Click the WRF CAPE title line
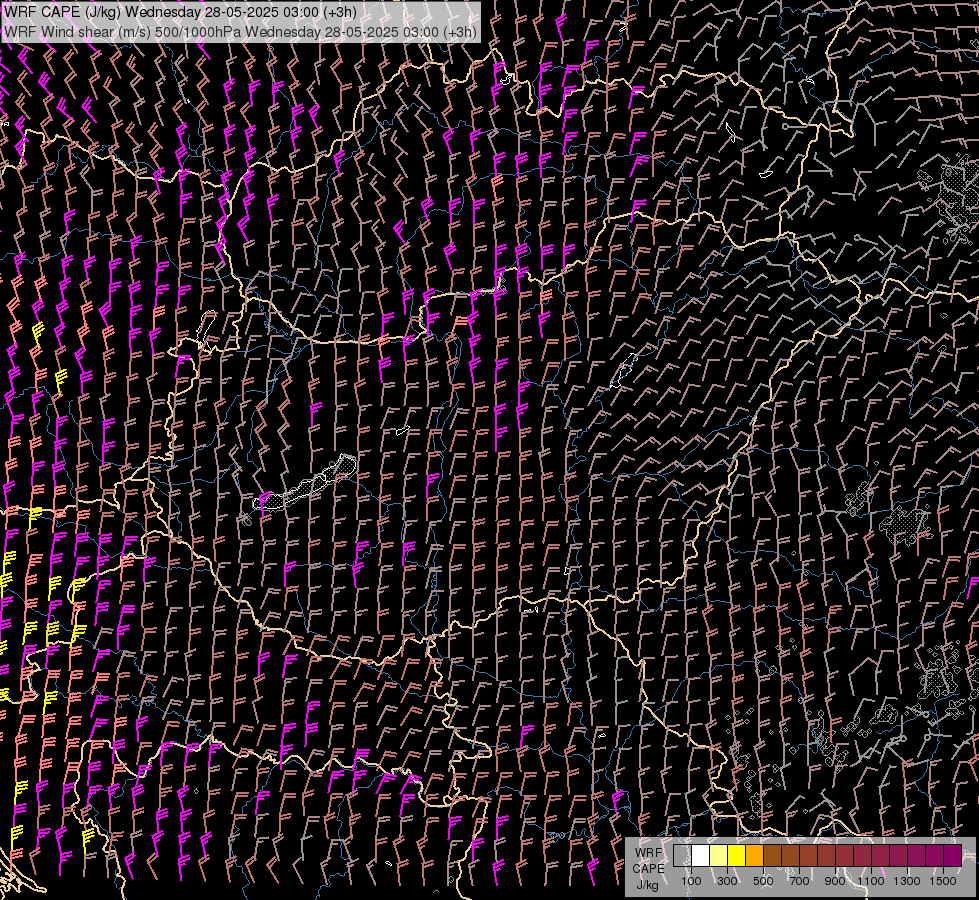The width and height of the screenshot is (979, 900). (180, 12)
